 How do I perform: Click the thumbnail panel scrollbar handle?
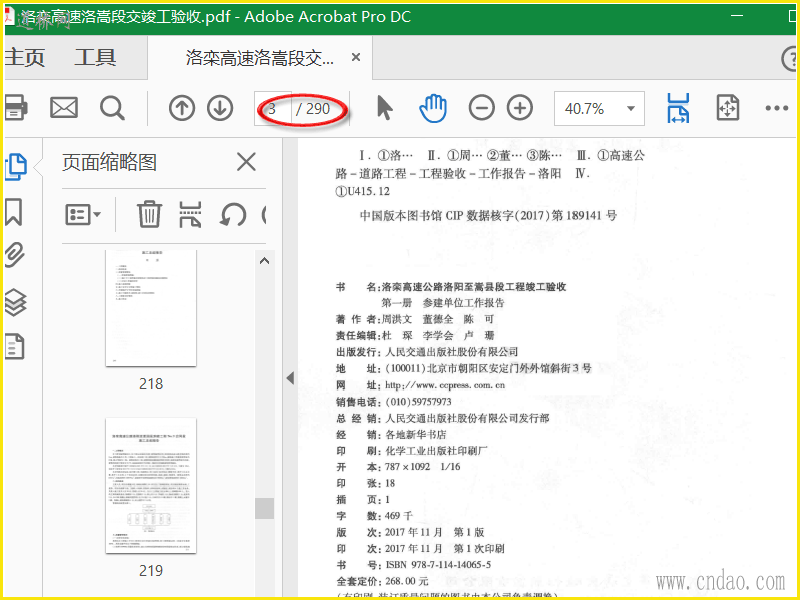click(264, 508)
